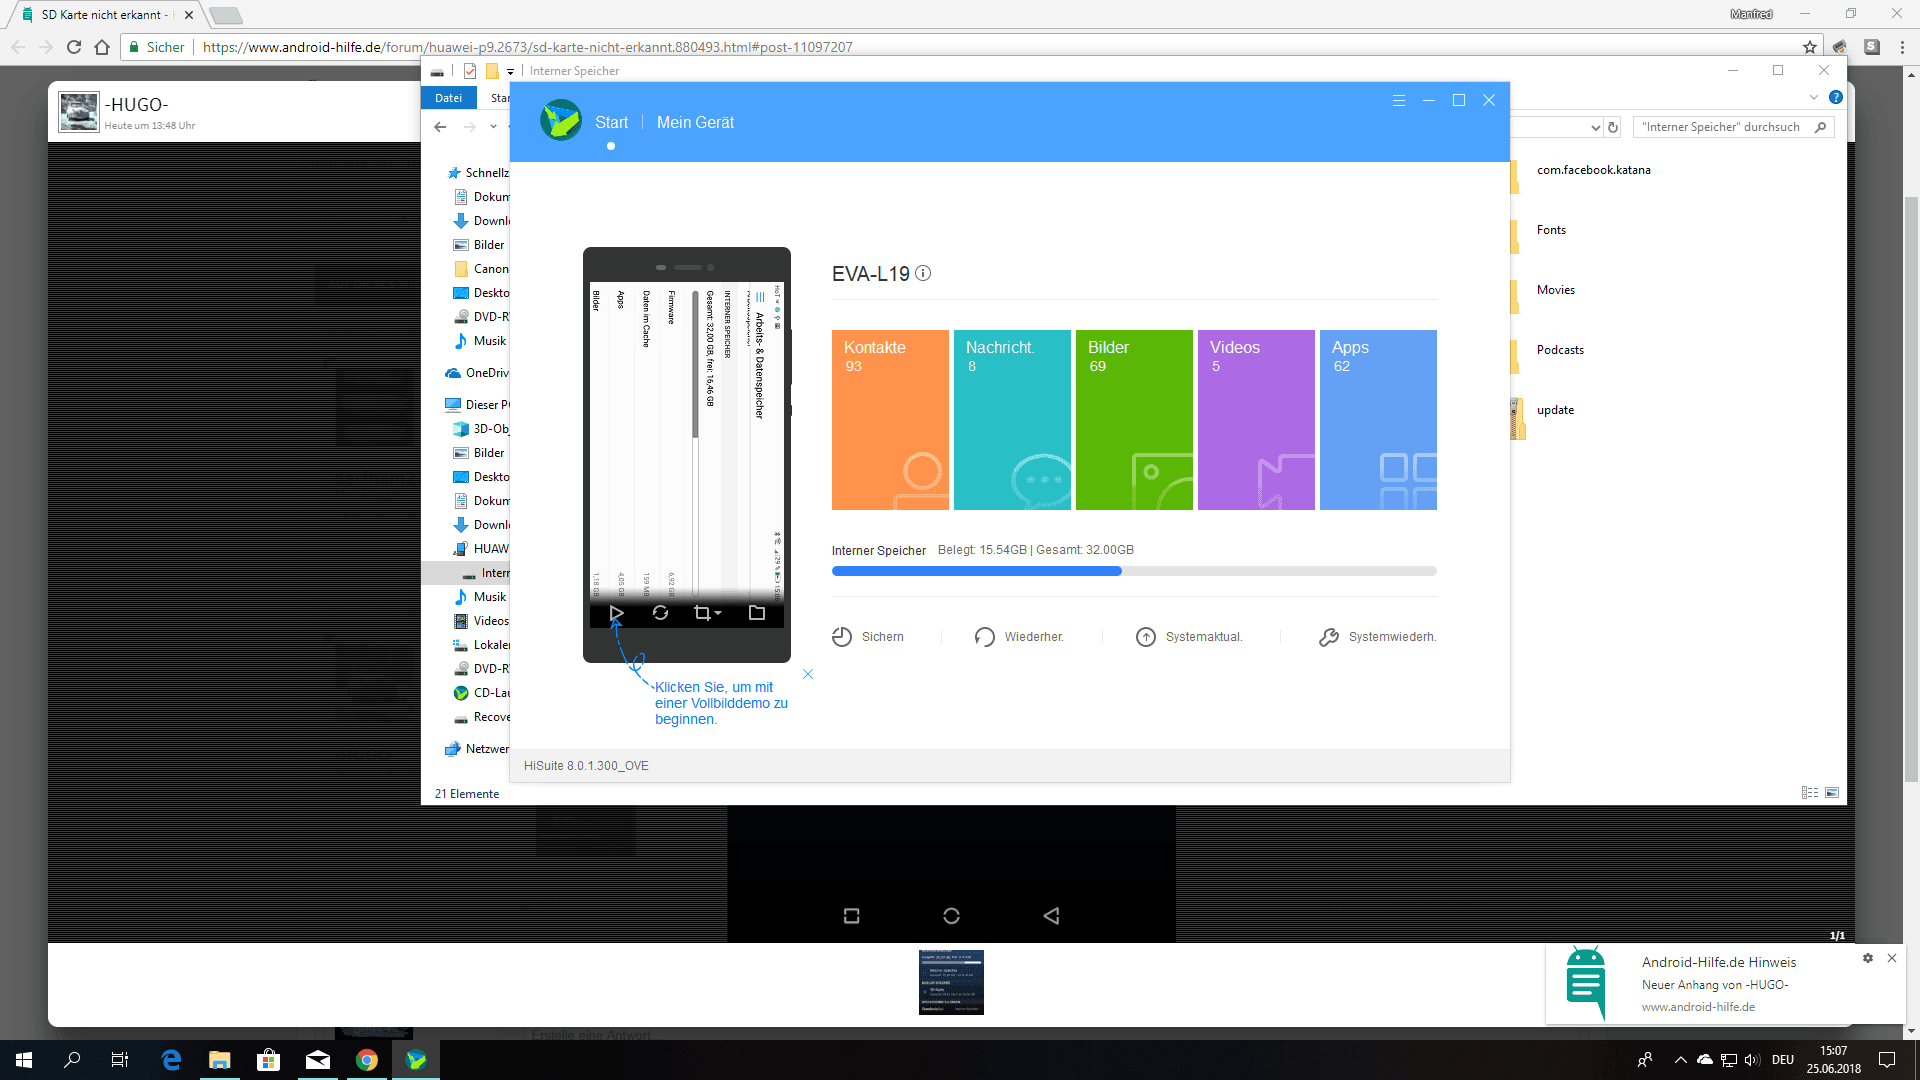Click Wiederher. restore button
This screenshot has width=1920, height=1080.
(x=1019, y=637)
